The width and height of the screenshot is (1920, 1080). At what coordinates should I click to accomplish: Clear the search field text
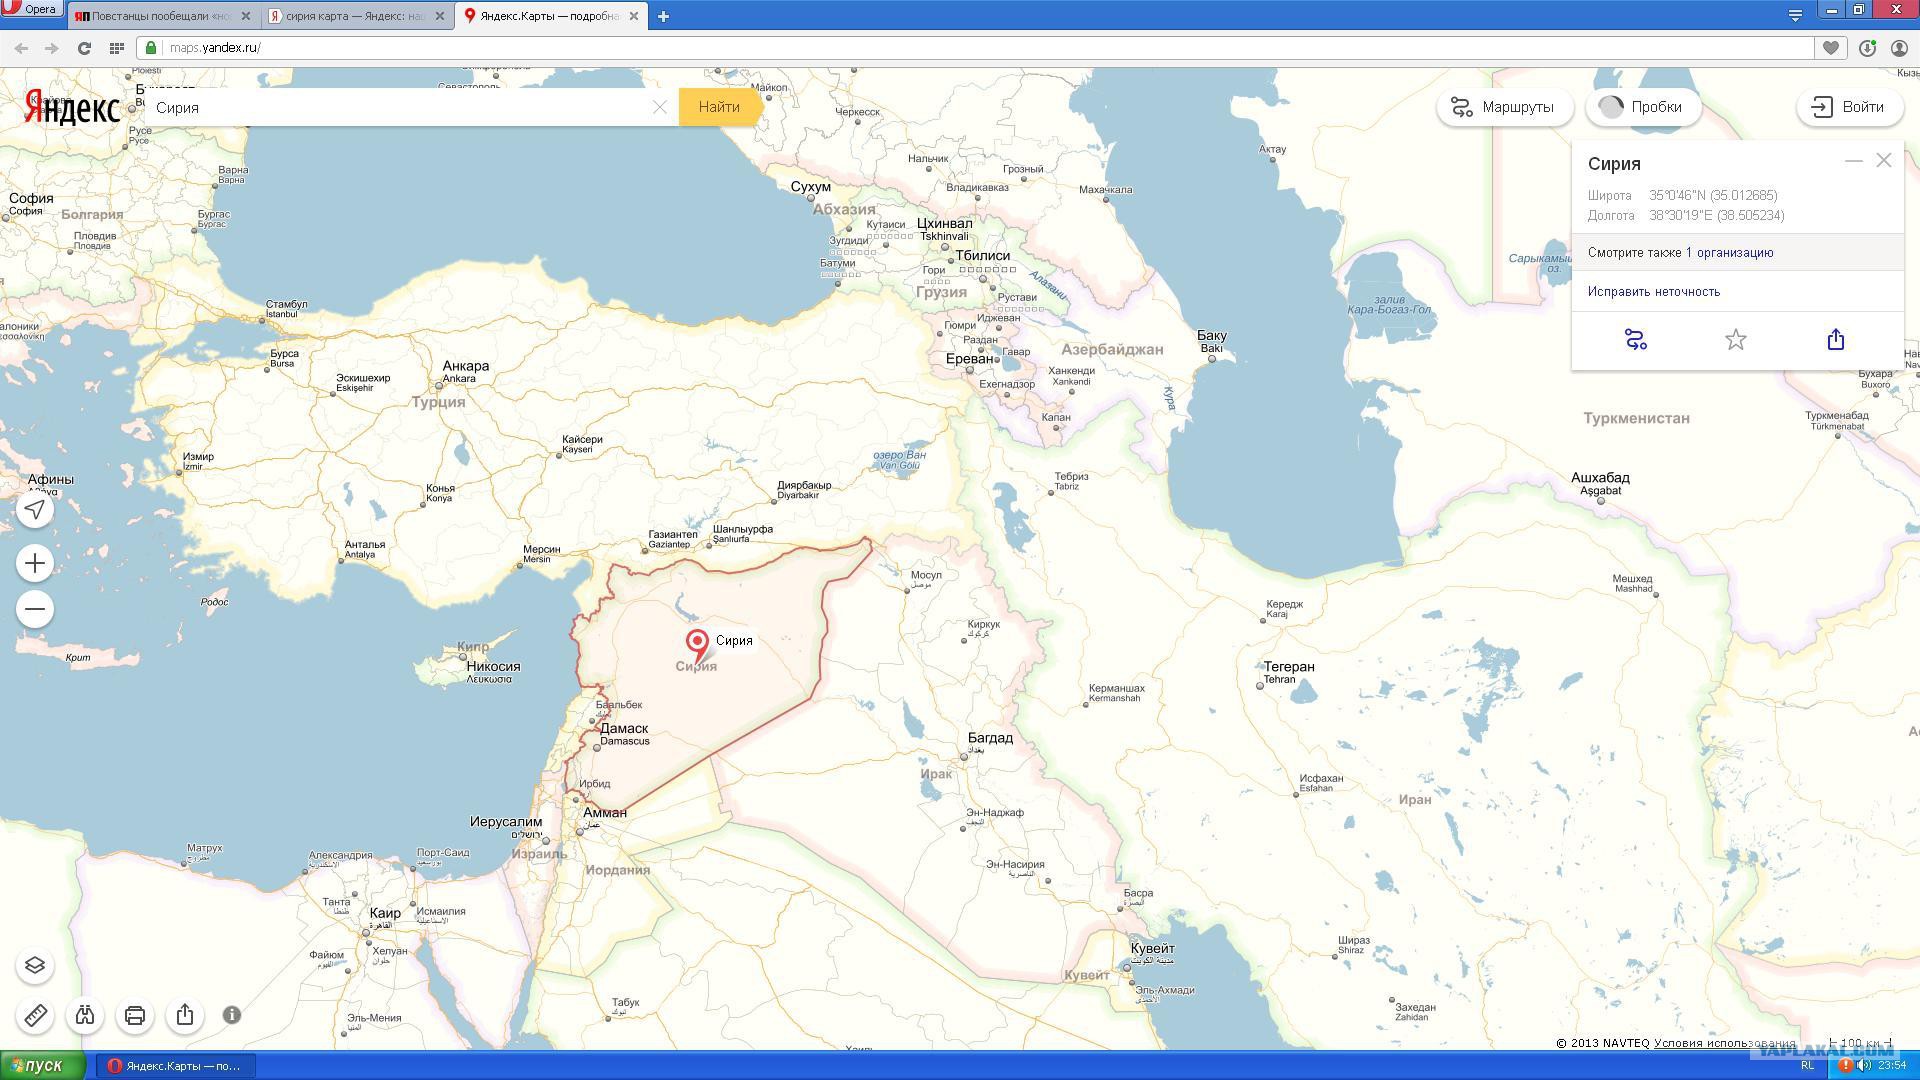660,107
